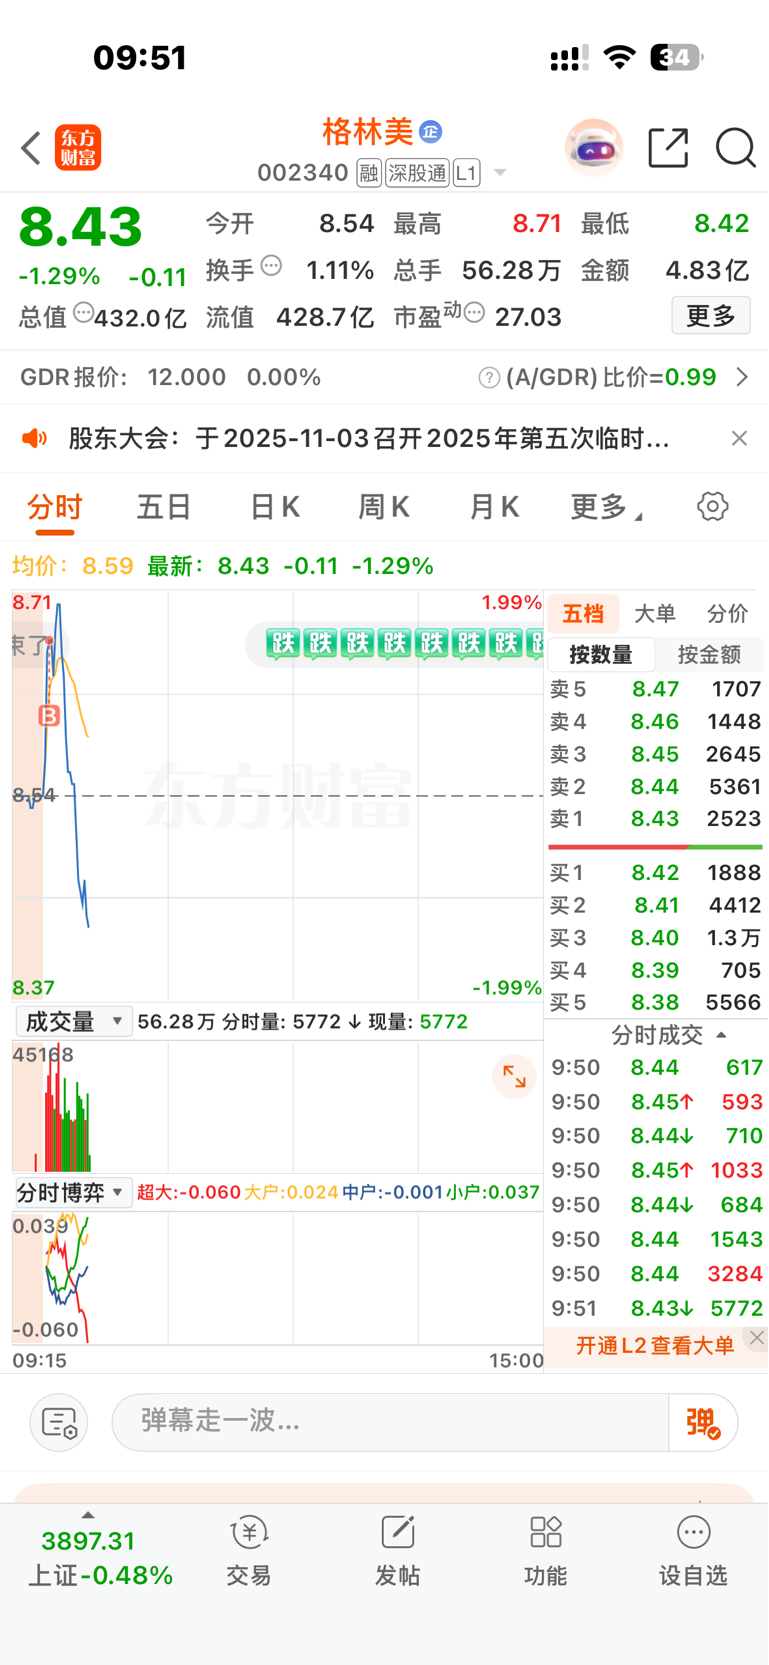
Task: Tap the 8.43 current price
Action: 81,227
